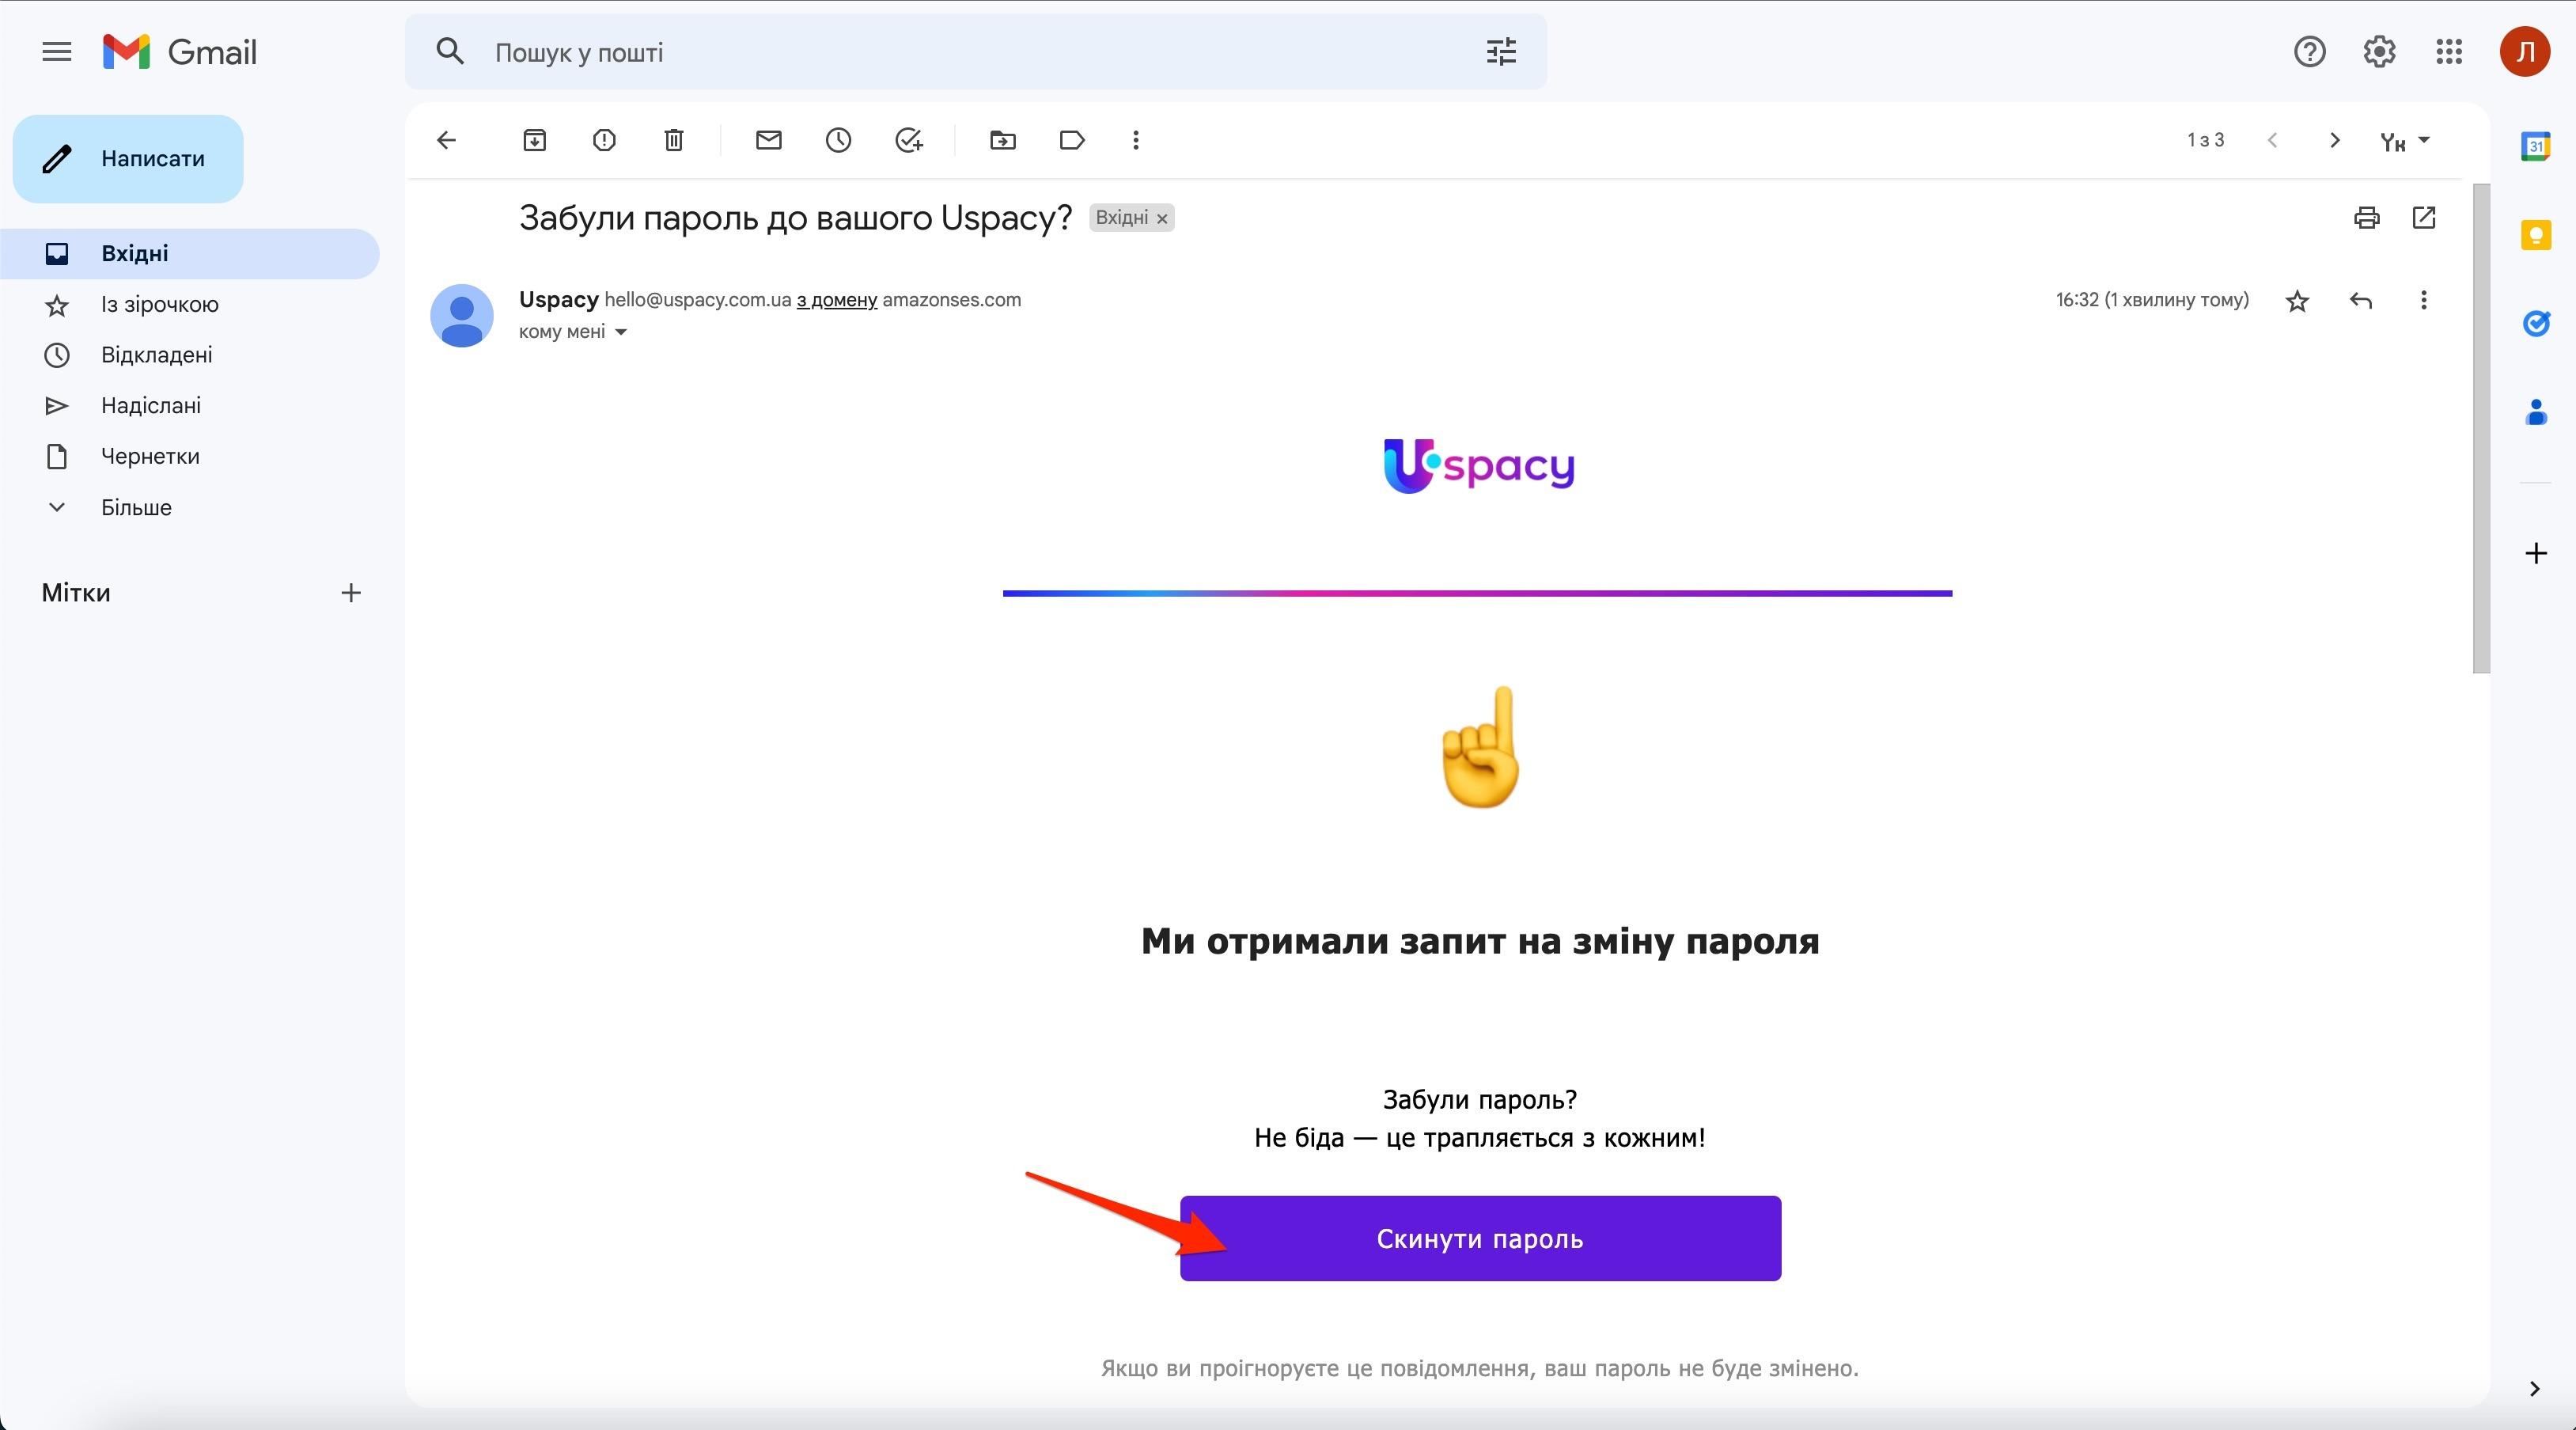The image size is (2576, 1430).
Task: Snooze this email with the clock icon
Action: [838, 140]
